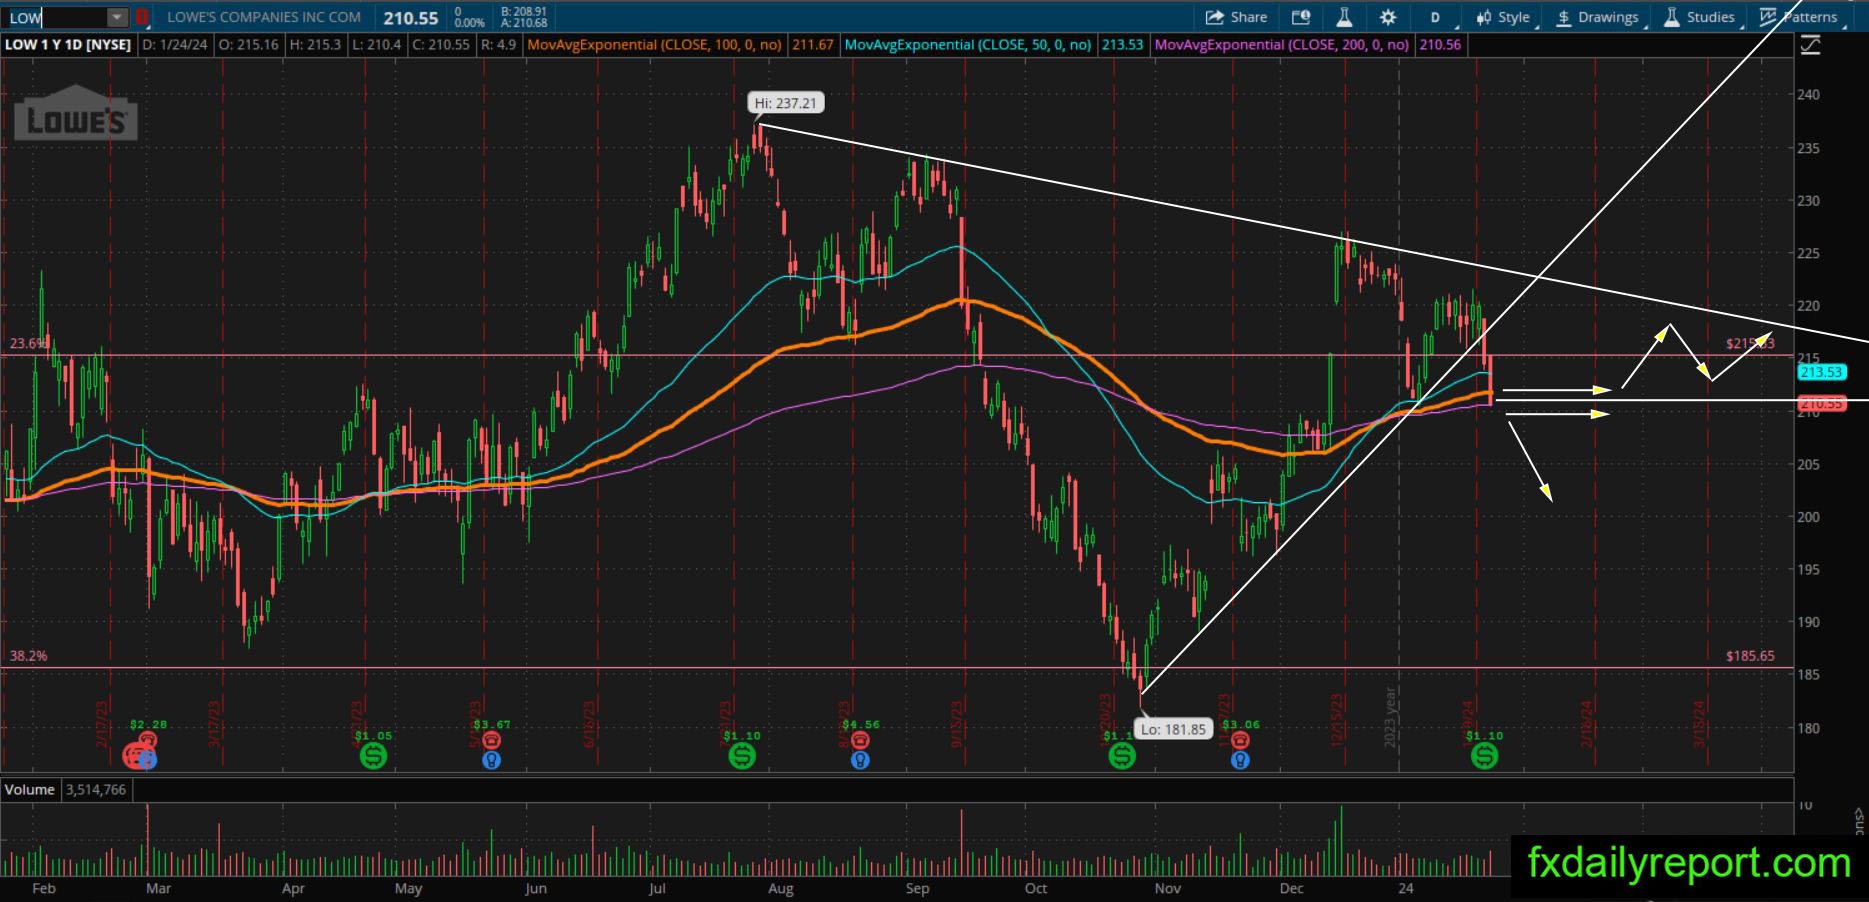Click the MovAvgExponential 50 study label
The image size is (1869, 902).
pos(968,45)
